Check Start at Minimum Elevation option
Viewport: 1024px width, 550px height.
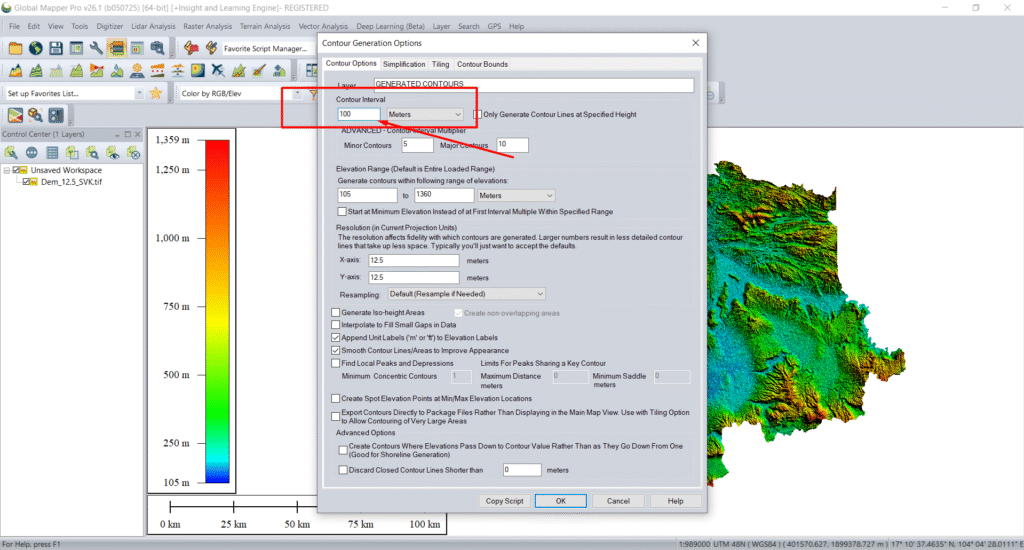pyautogui.click(x=342, y=212)
